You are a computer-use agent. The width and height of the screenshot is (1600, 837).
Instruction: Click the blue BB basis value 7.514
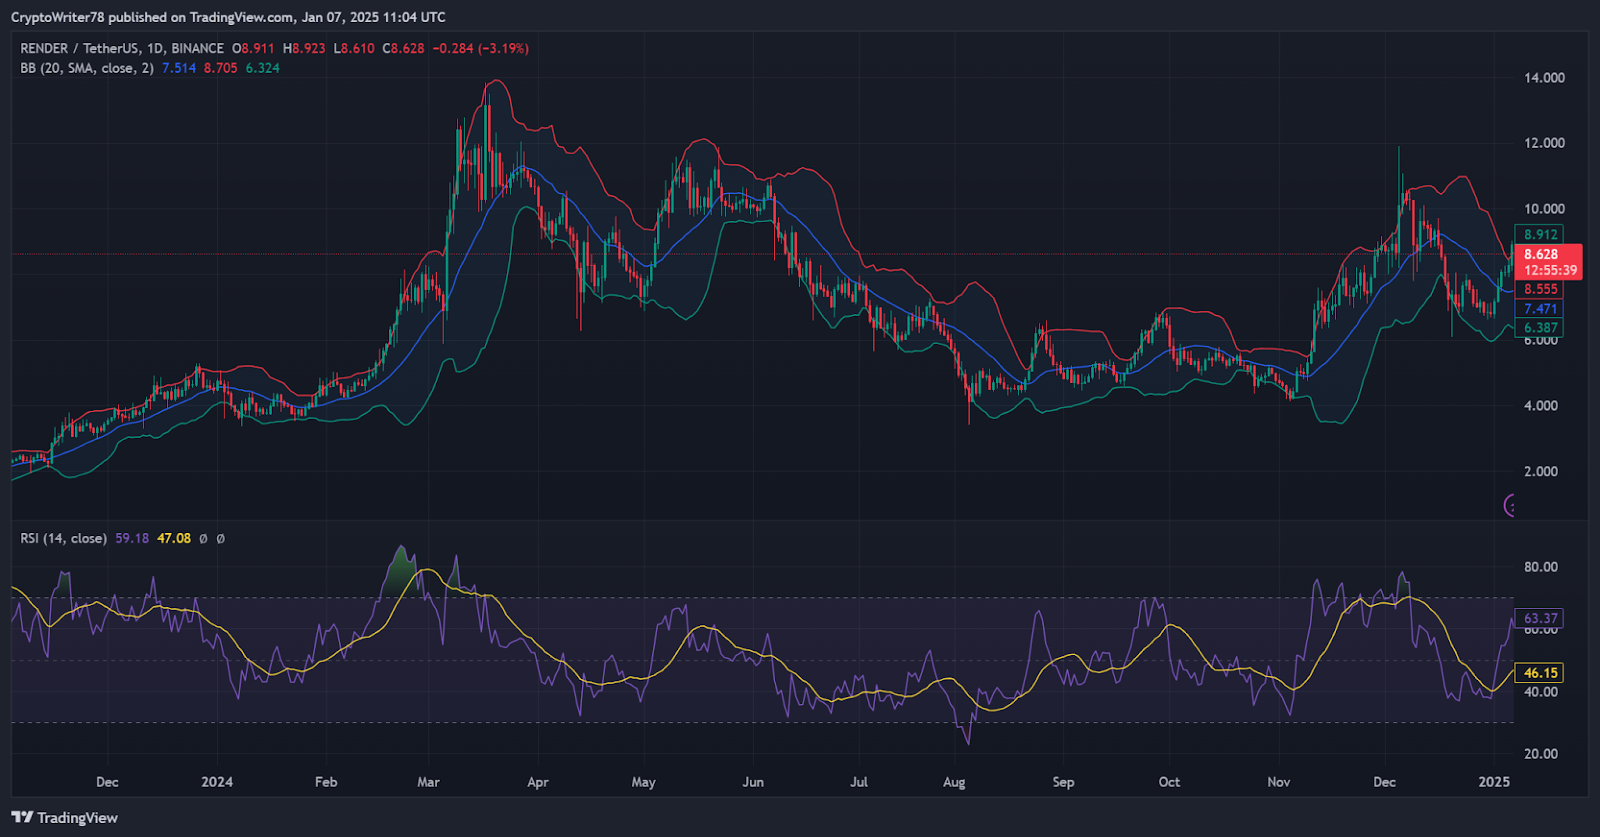click(x=179, y=68)
